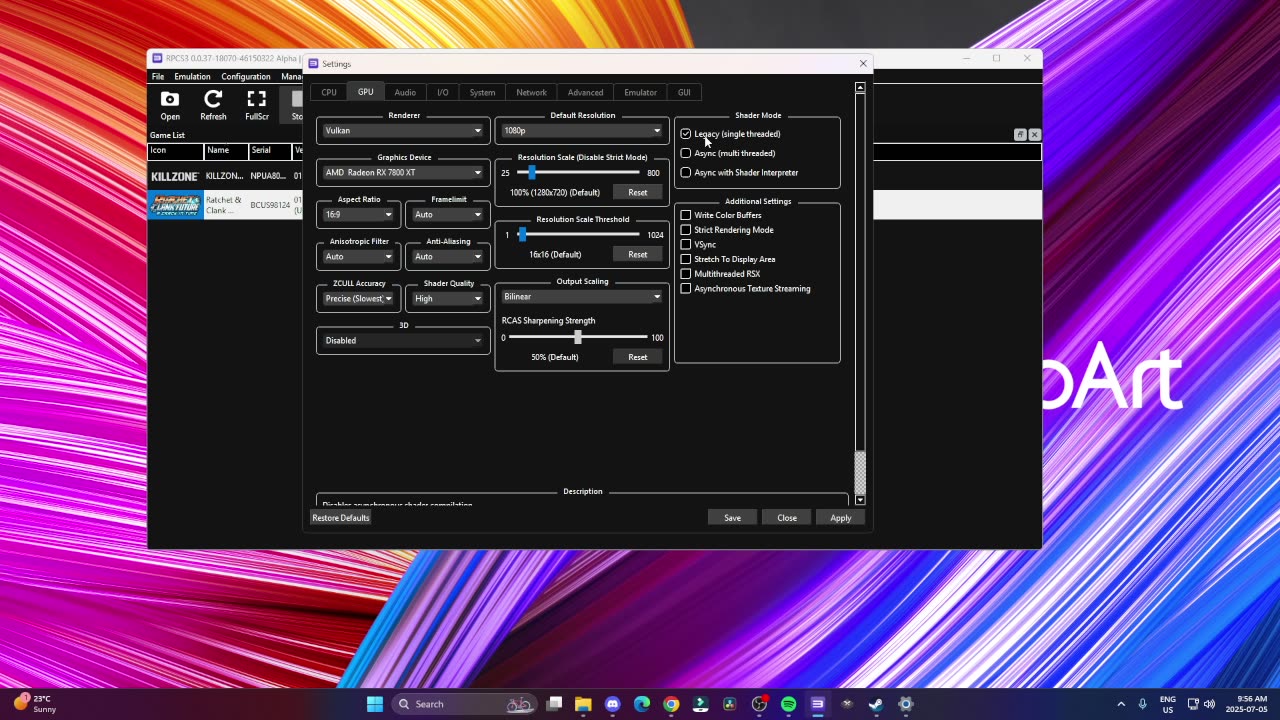Enable Write Color Buffers checkbox
1280x720 pixels.
click(x=721, y=215)
